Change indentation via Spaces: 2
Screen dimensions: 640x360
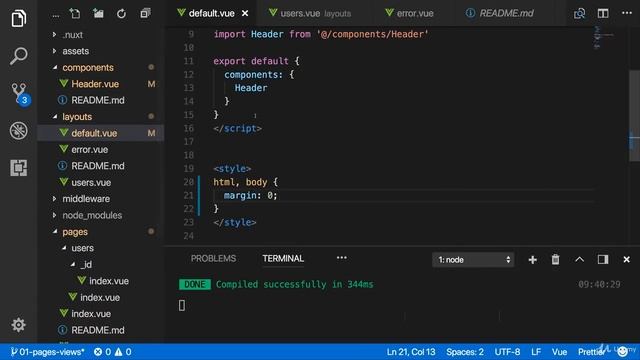(465, 352)
